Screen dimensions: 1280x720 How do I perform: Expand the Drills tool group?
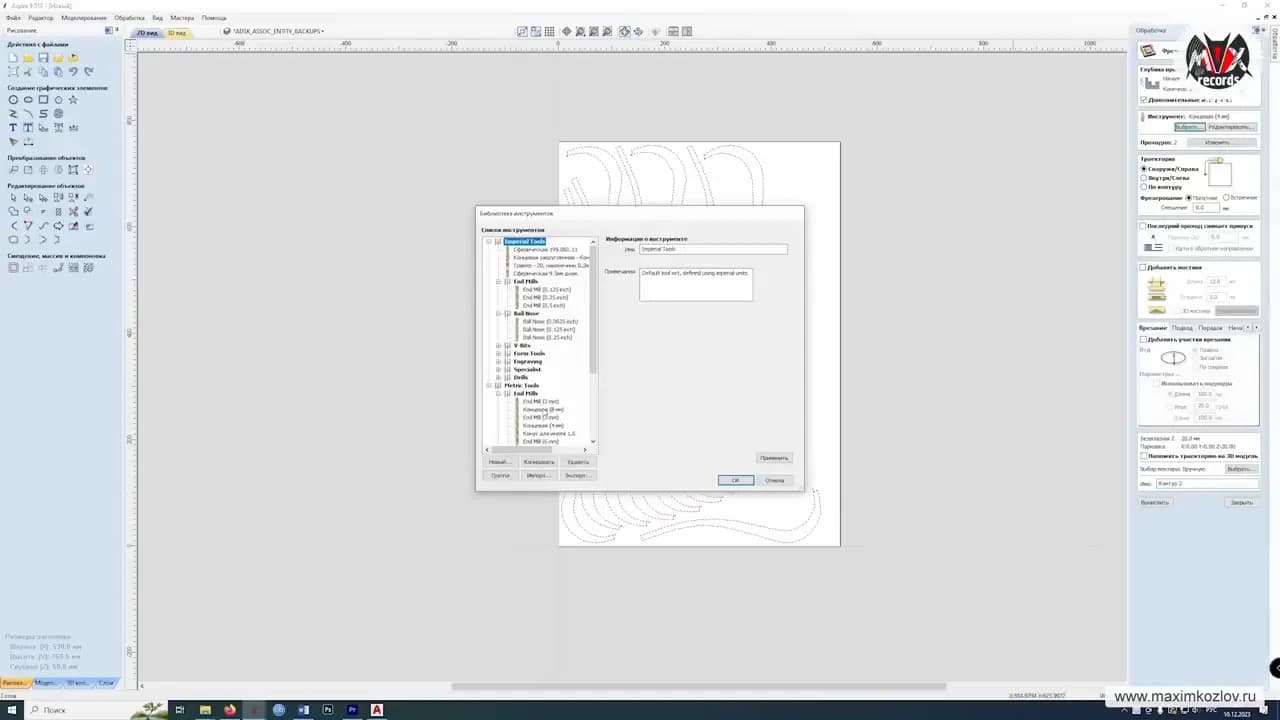(498, 378)
